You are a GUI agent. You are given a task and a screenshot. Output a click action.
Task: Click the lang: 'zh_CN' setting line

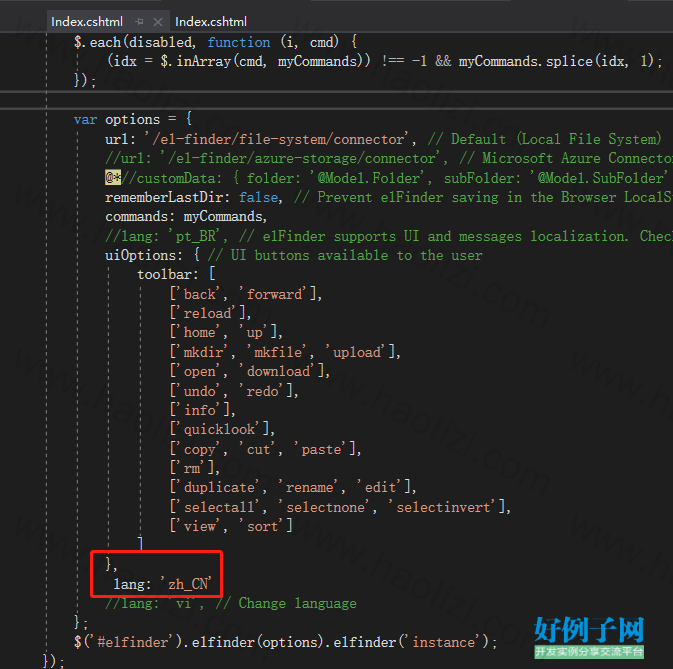pyautogui.click(x=162, y=584)
